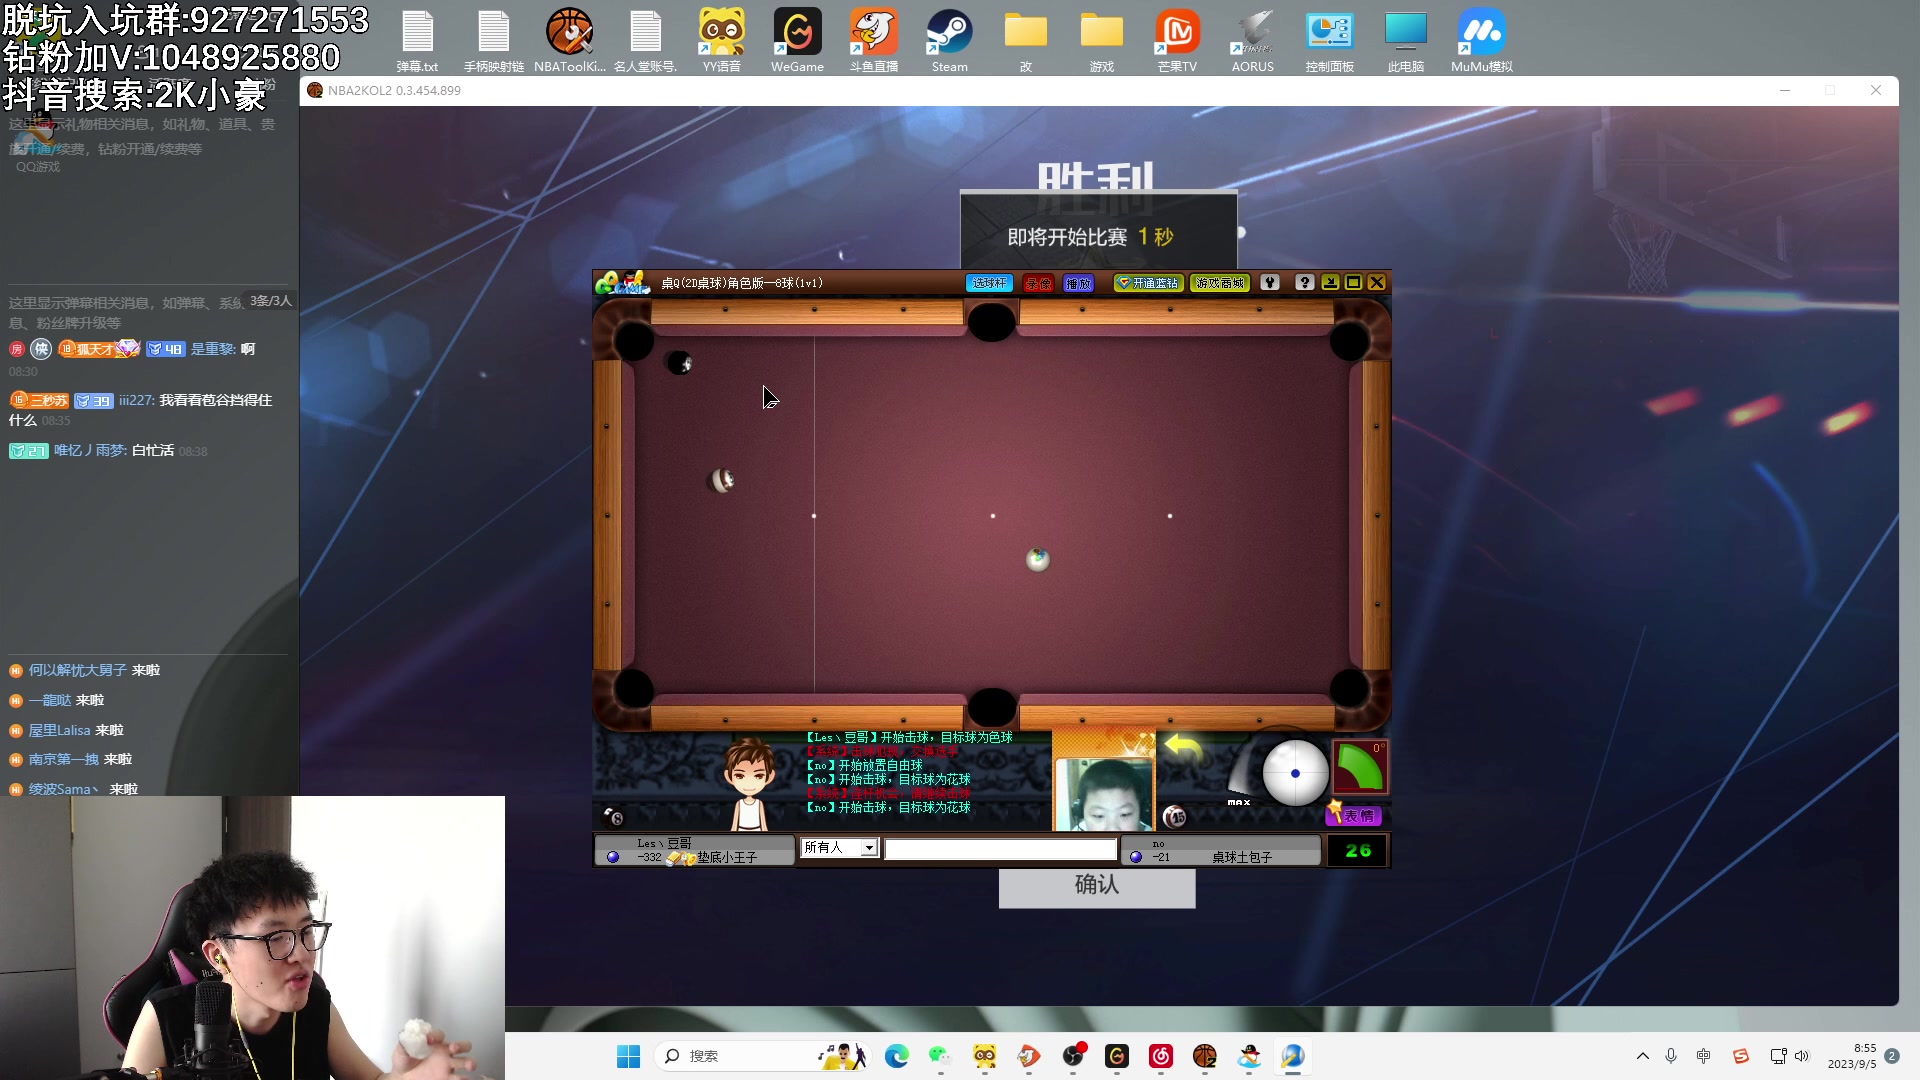1920x1080 pixels.
Task: Open the 表情 emoticon button
Action: (1355, 816)
